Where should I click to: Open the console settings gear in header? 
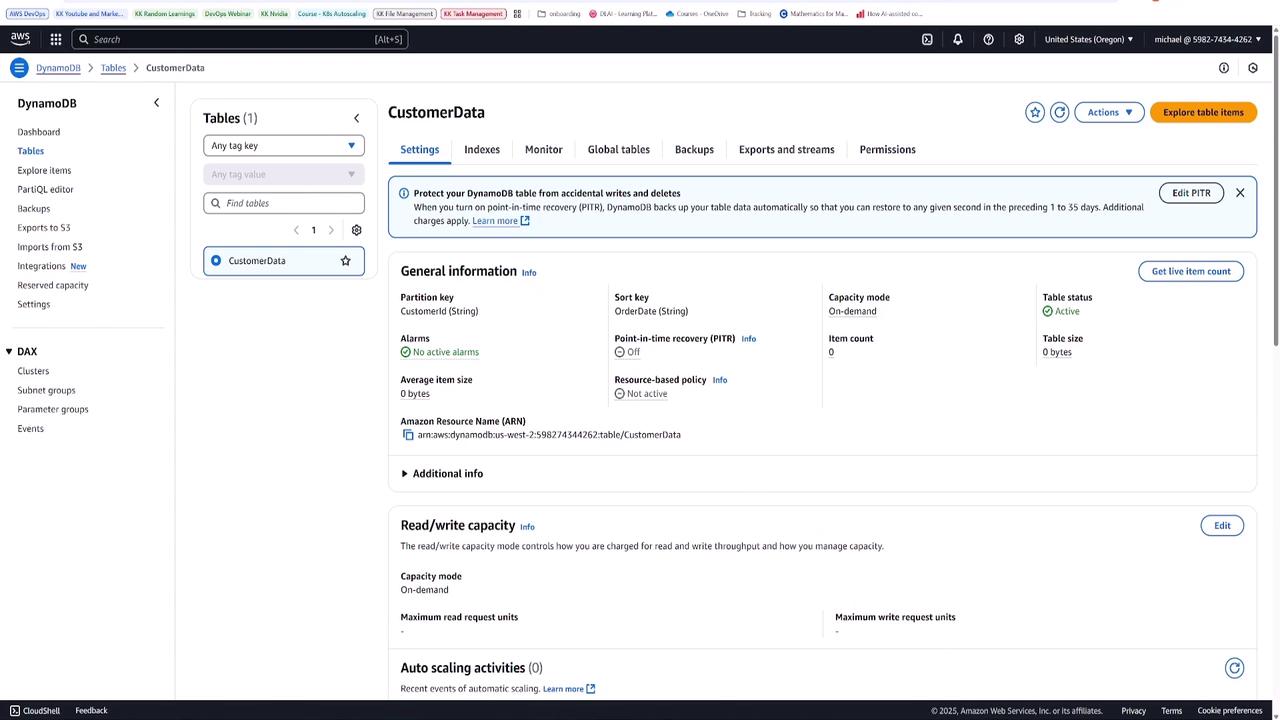click(x=1019, y=39)
